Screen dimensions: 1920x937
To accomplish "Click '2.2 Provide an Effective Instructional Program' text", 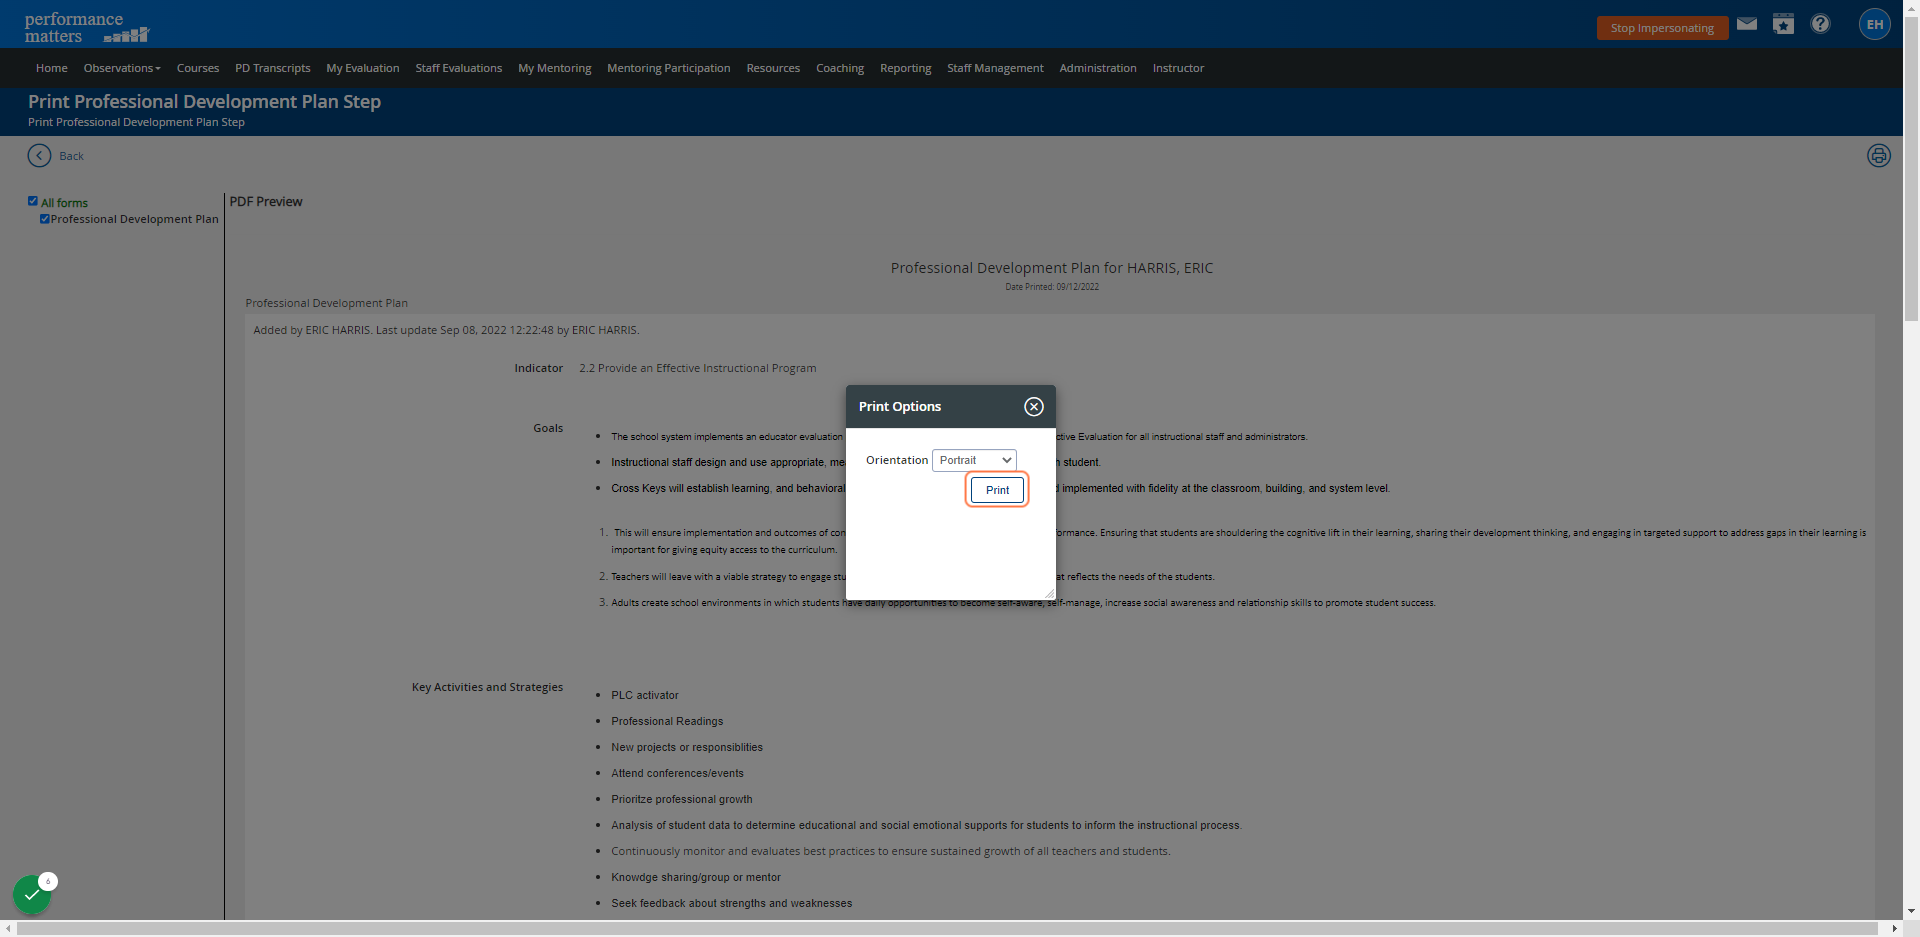I will [698, 368].
